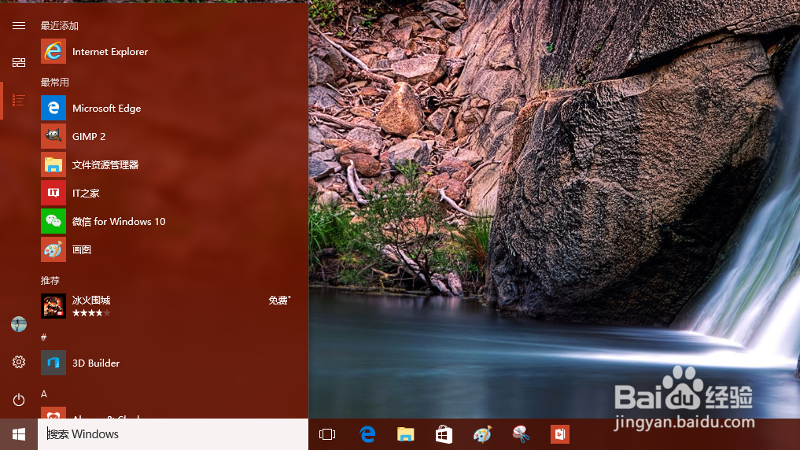Viewport: 800px width, 450px height.
Task: Click the Task View taskbar button
Action: (x=327, y=434)
